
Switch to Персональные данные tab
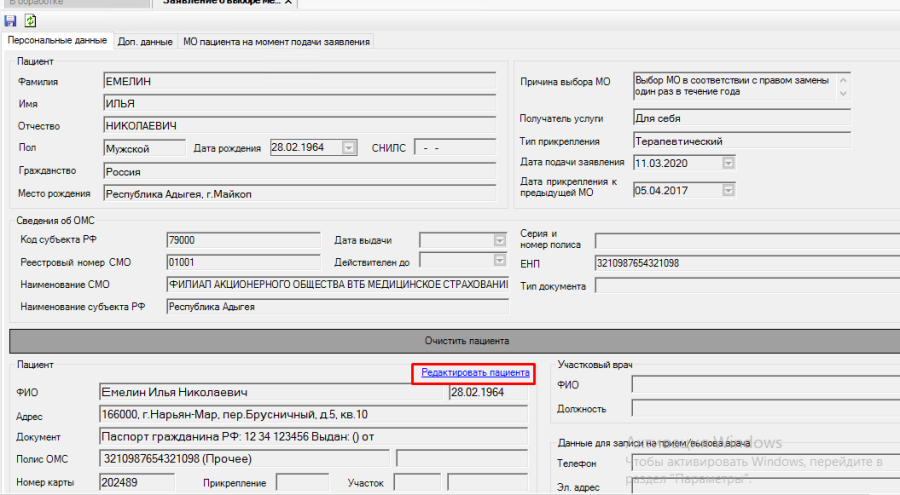(x=57, y=40)
